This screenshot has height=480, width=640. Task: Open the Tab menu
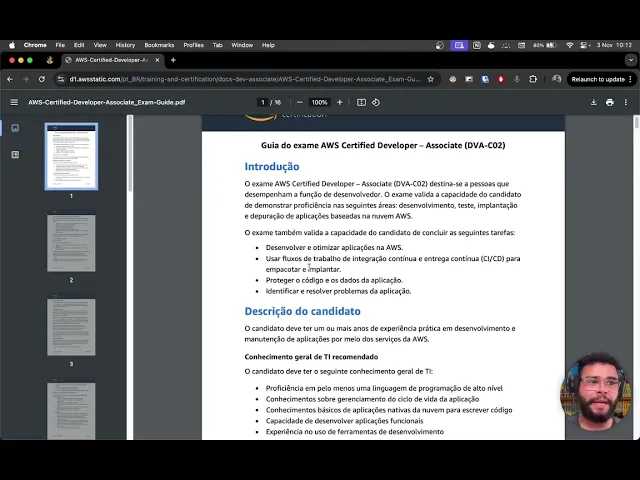tap(218, 45)
